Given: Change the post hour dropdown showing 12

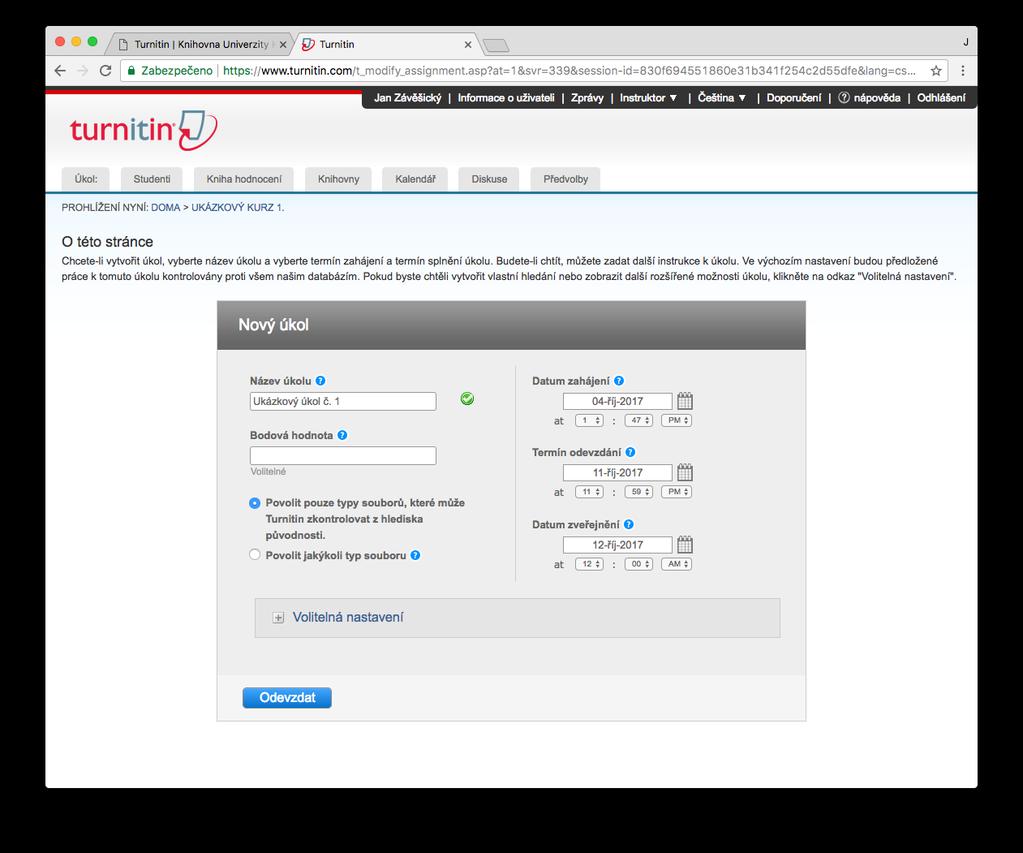Looking at the screenshot, I should tap(589, 564).
